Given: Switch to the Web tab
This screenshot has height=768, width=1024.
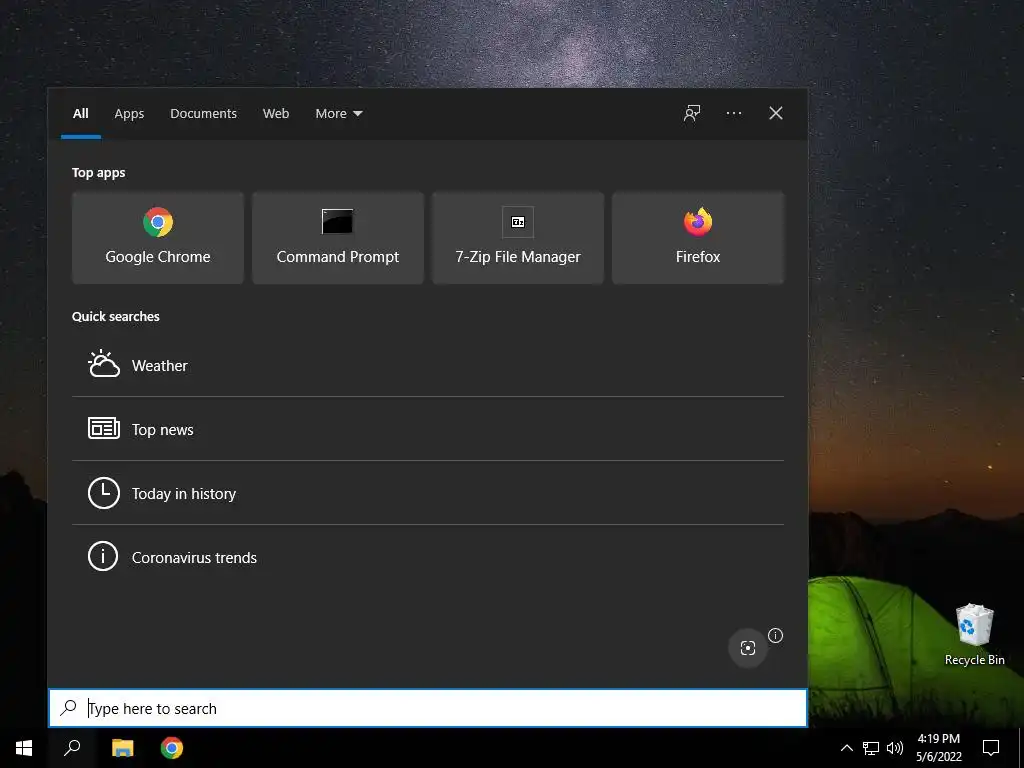Looking at the screenshot, I should [276, 114].
